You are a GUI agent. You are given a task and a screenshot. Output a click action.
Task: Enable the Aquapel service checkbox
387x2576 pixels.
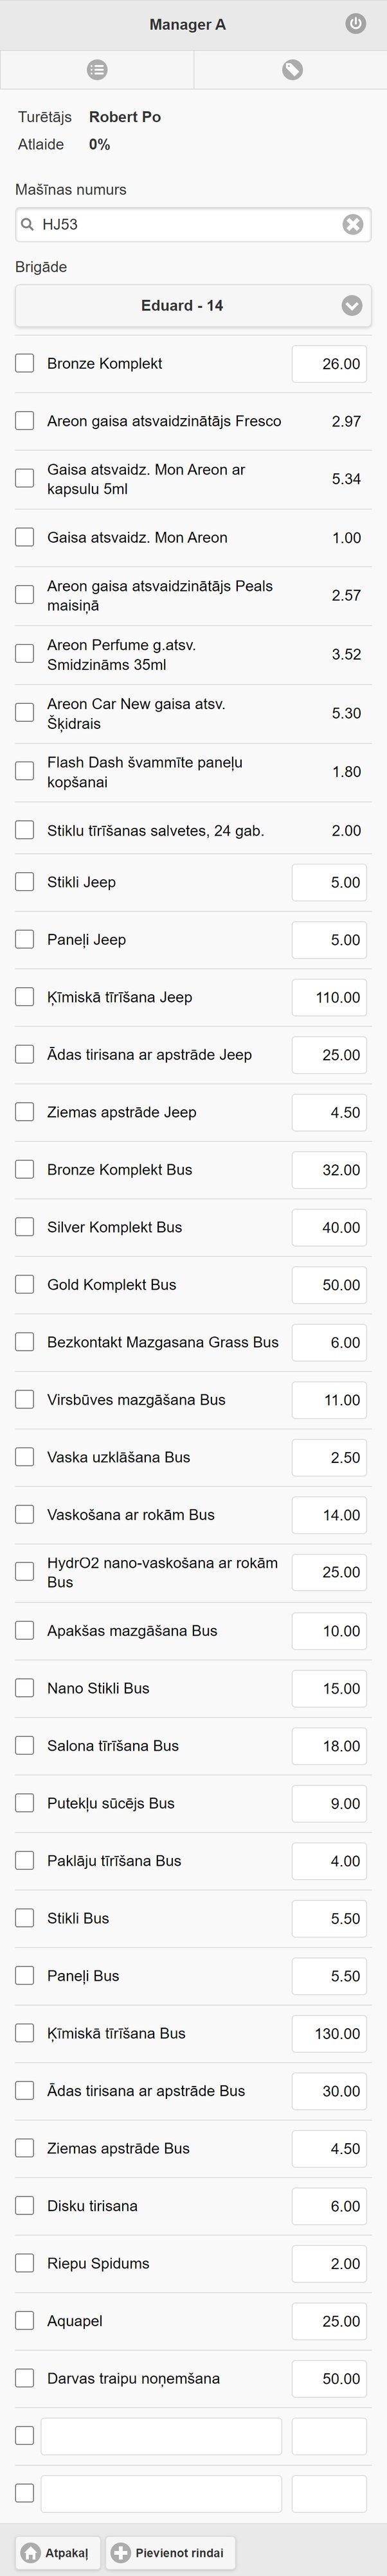(25, 2320)
